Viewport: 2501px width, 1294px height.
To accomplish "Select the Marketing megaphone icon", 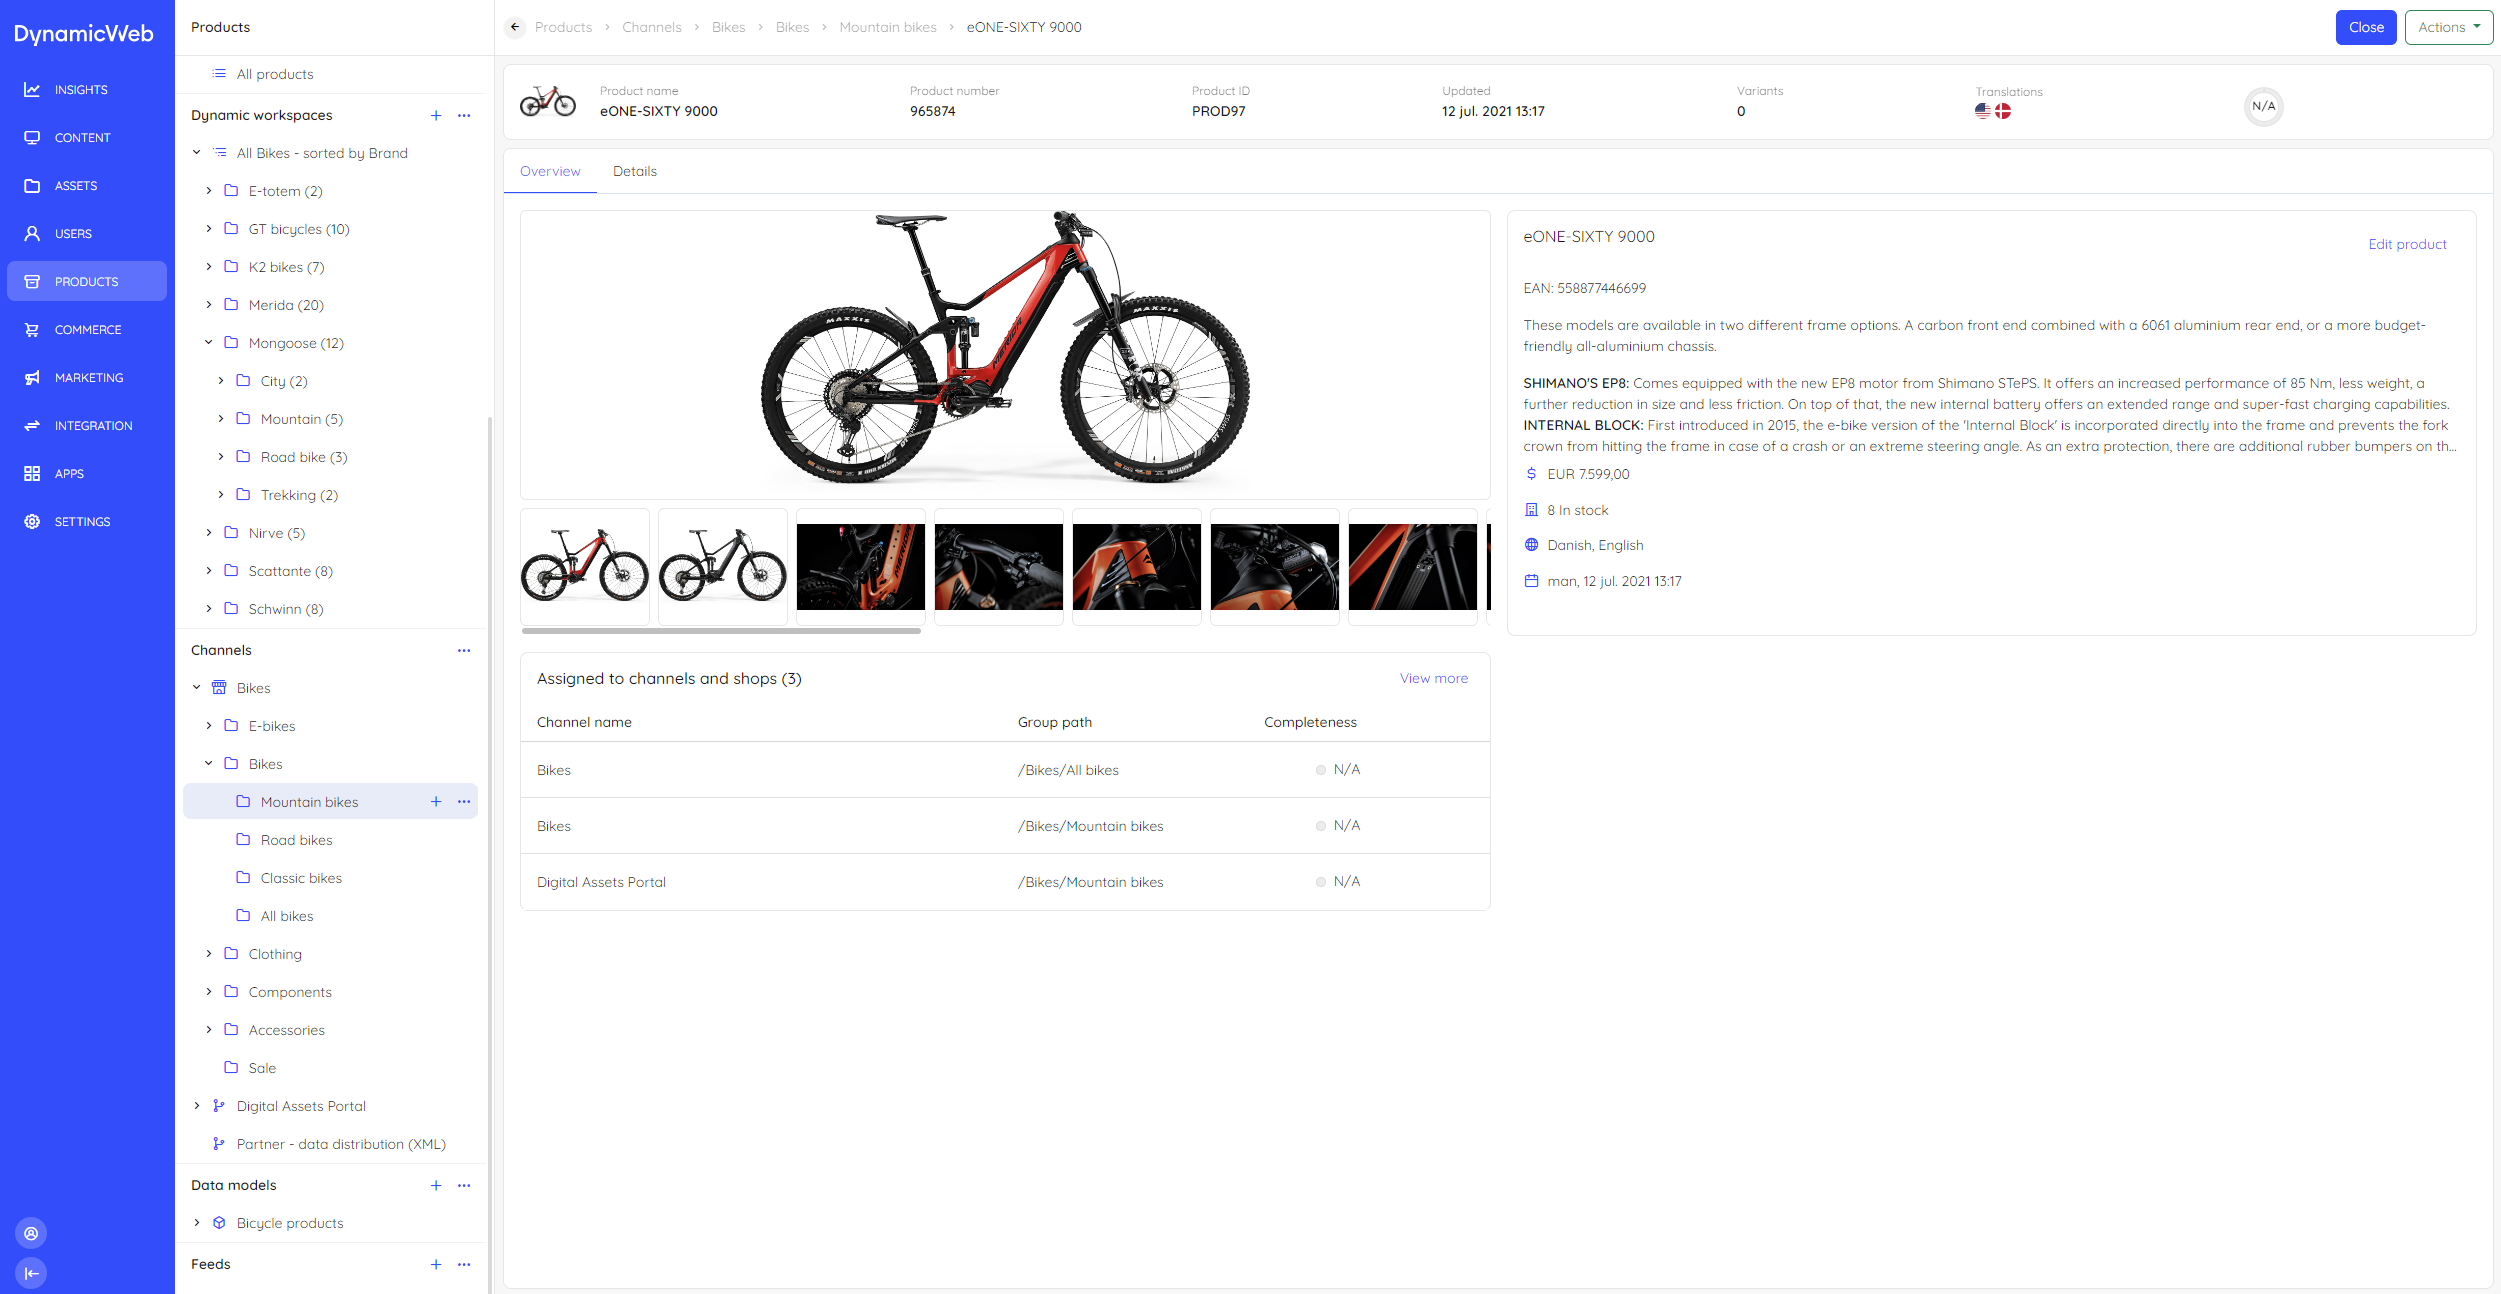I will click(31, 377).
